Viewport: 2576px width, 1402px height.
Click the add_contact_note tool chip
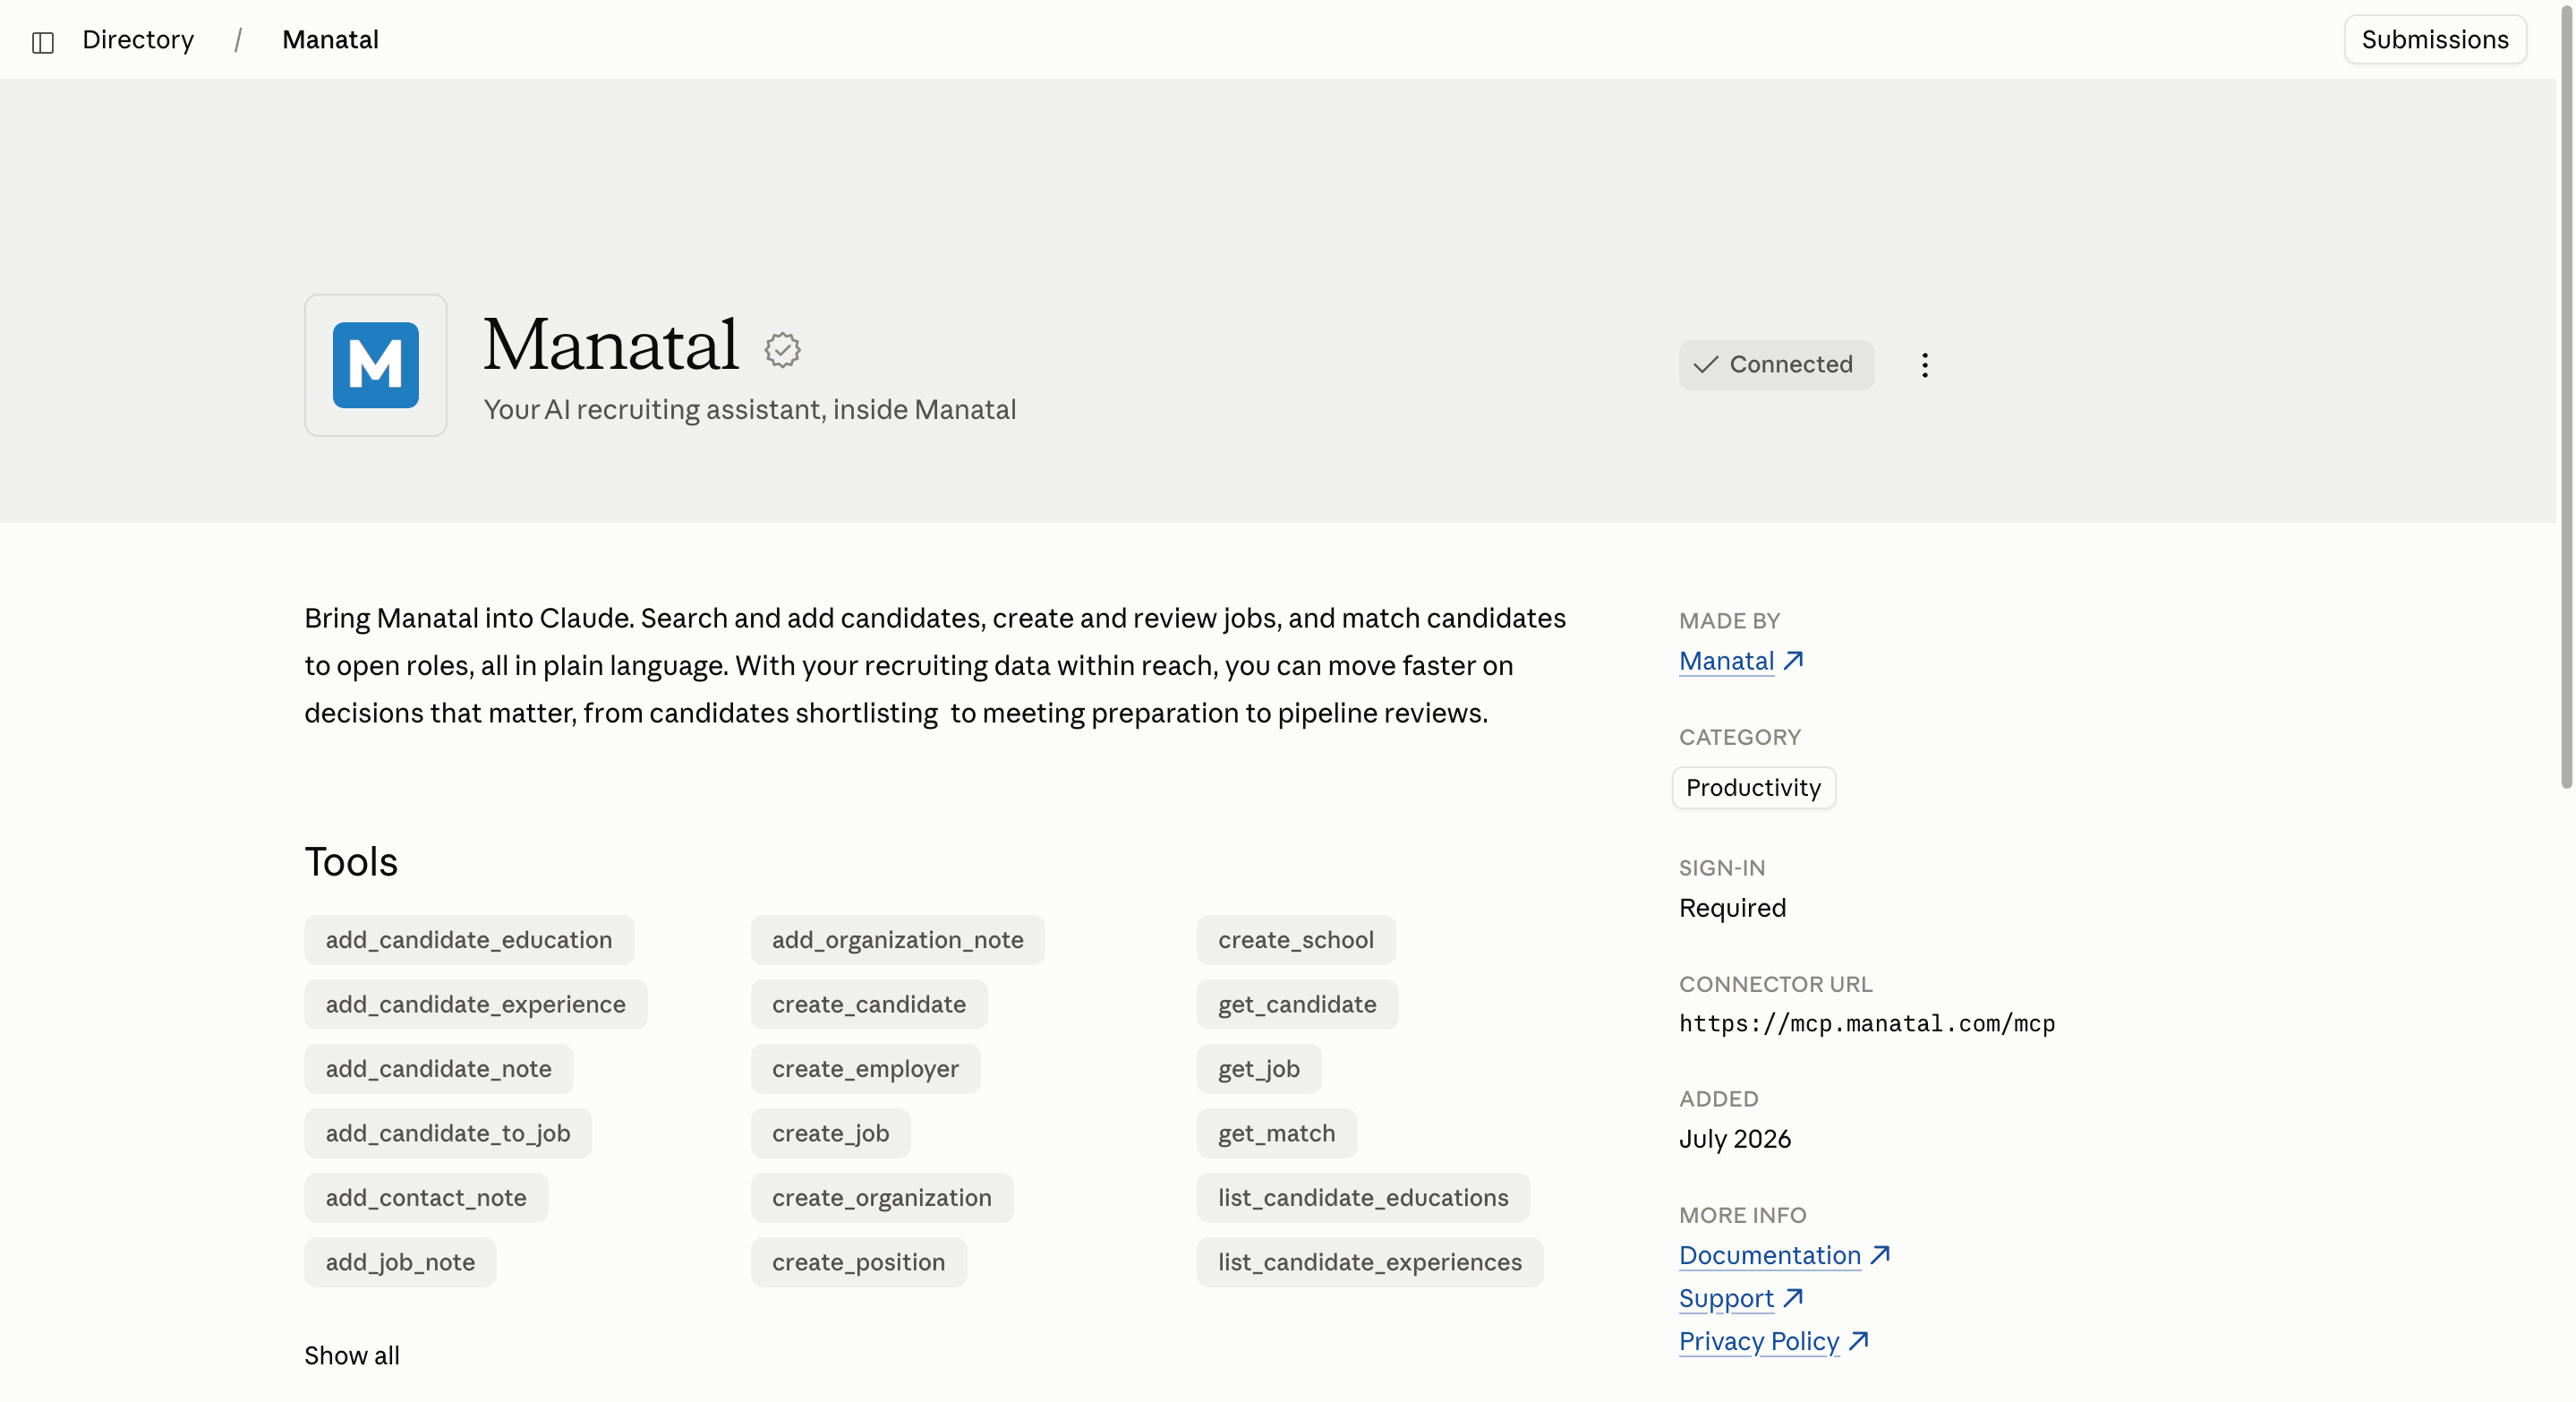426,1198
